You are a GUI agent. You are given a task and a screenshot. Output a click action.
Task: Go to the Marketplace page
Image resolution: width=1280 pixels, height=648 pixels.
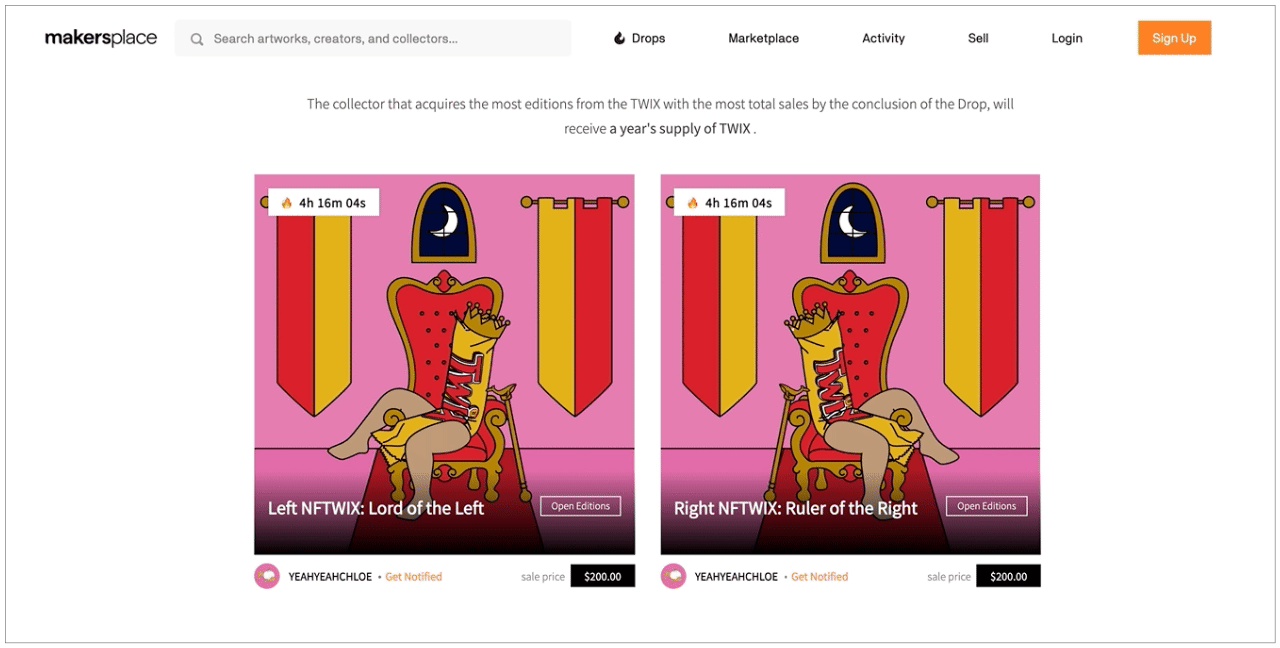pyautogui.click(x=763, y=38)
